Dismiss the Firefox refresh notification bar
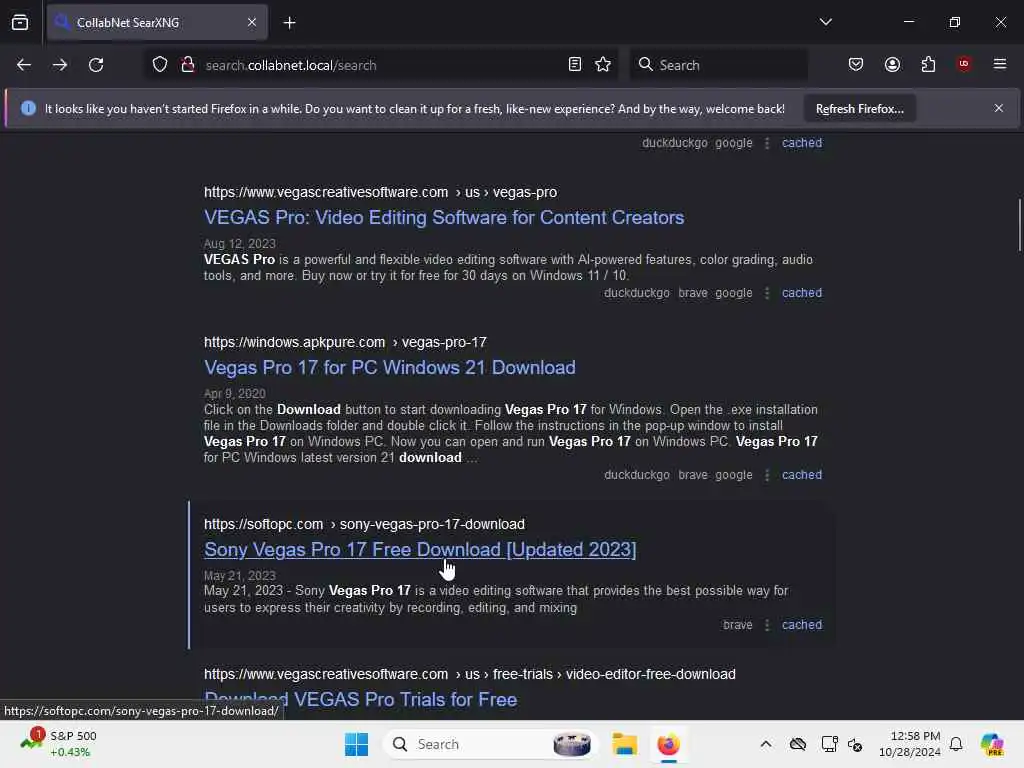The height and width of the screenshot is (768, 1024). pyautogui.click(x=999, y=108)
